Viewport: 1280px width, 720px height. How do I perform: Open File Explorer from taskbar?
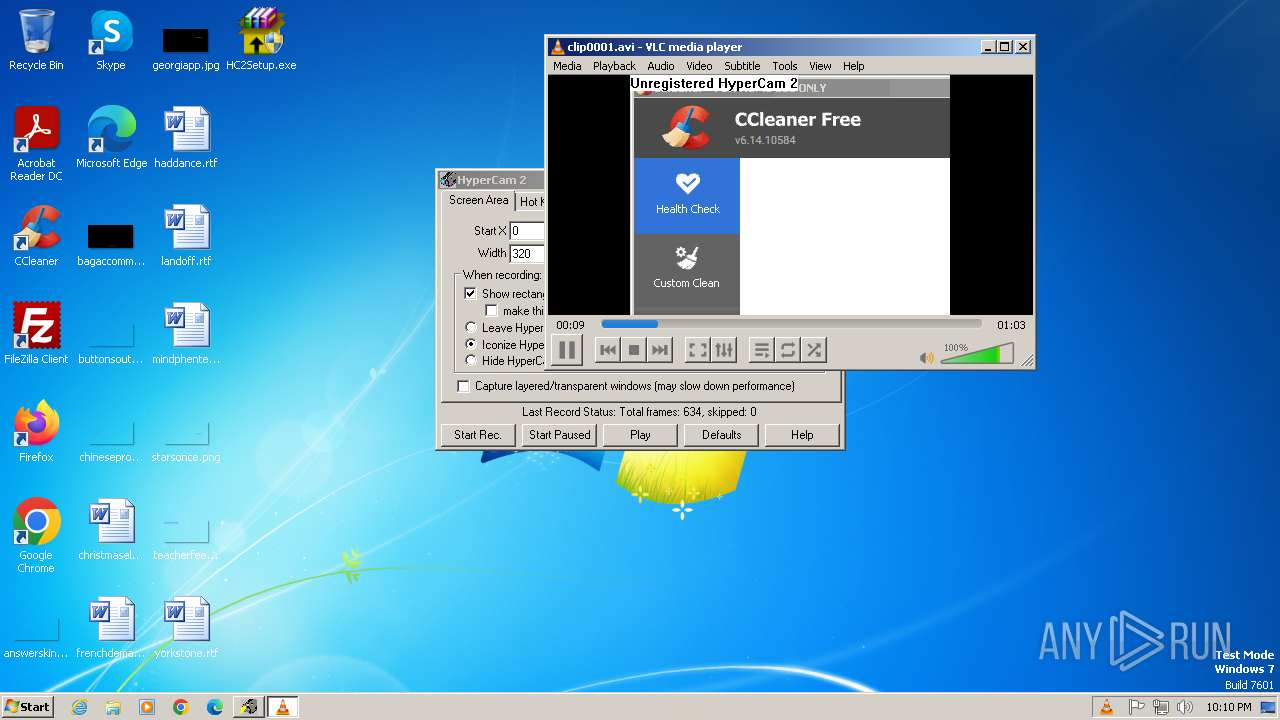(x=113, y=707)
